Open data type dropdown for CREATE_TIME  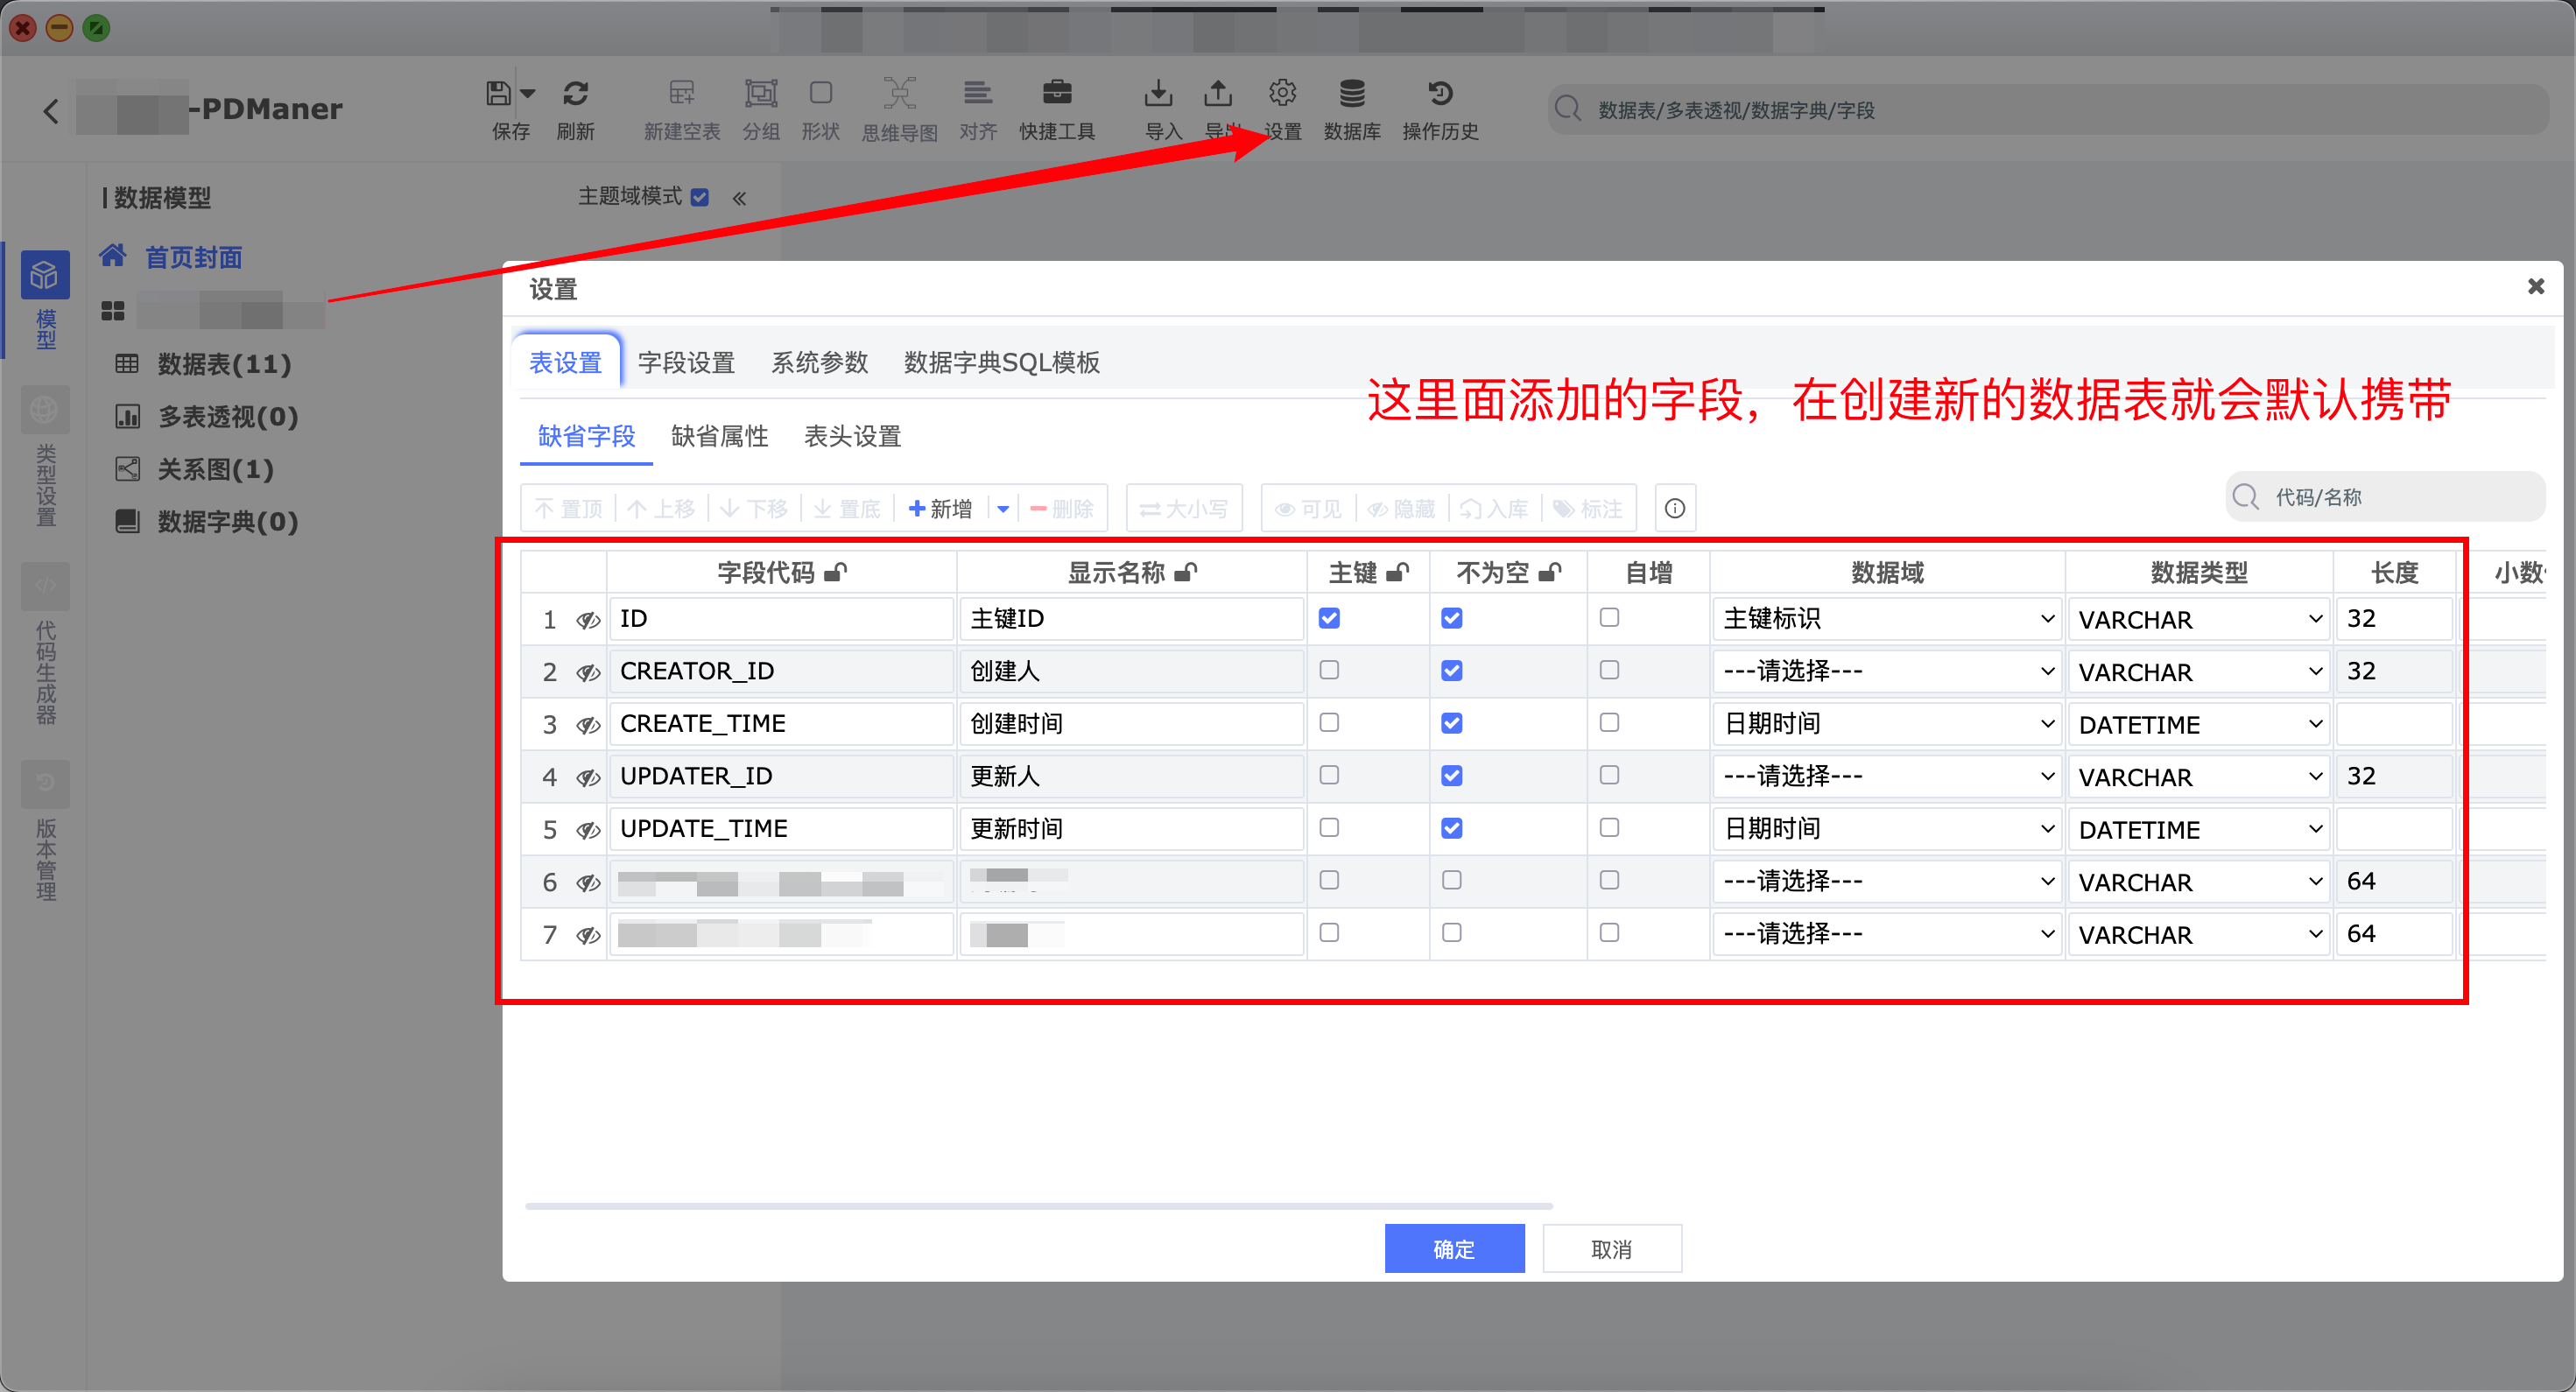pyautogui.click(x=2198, y=724)
